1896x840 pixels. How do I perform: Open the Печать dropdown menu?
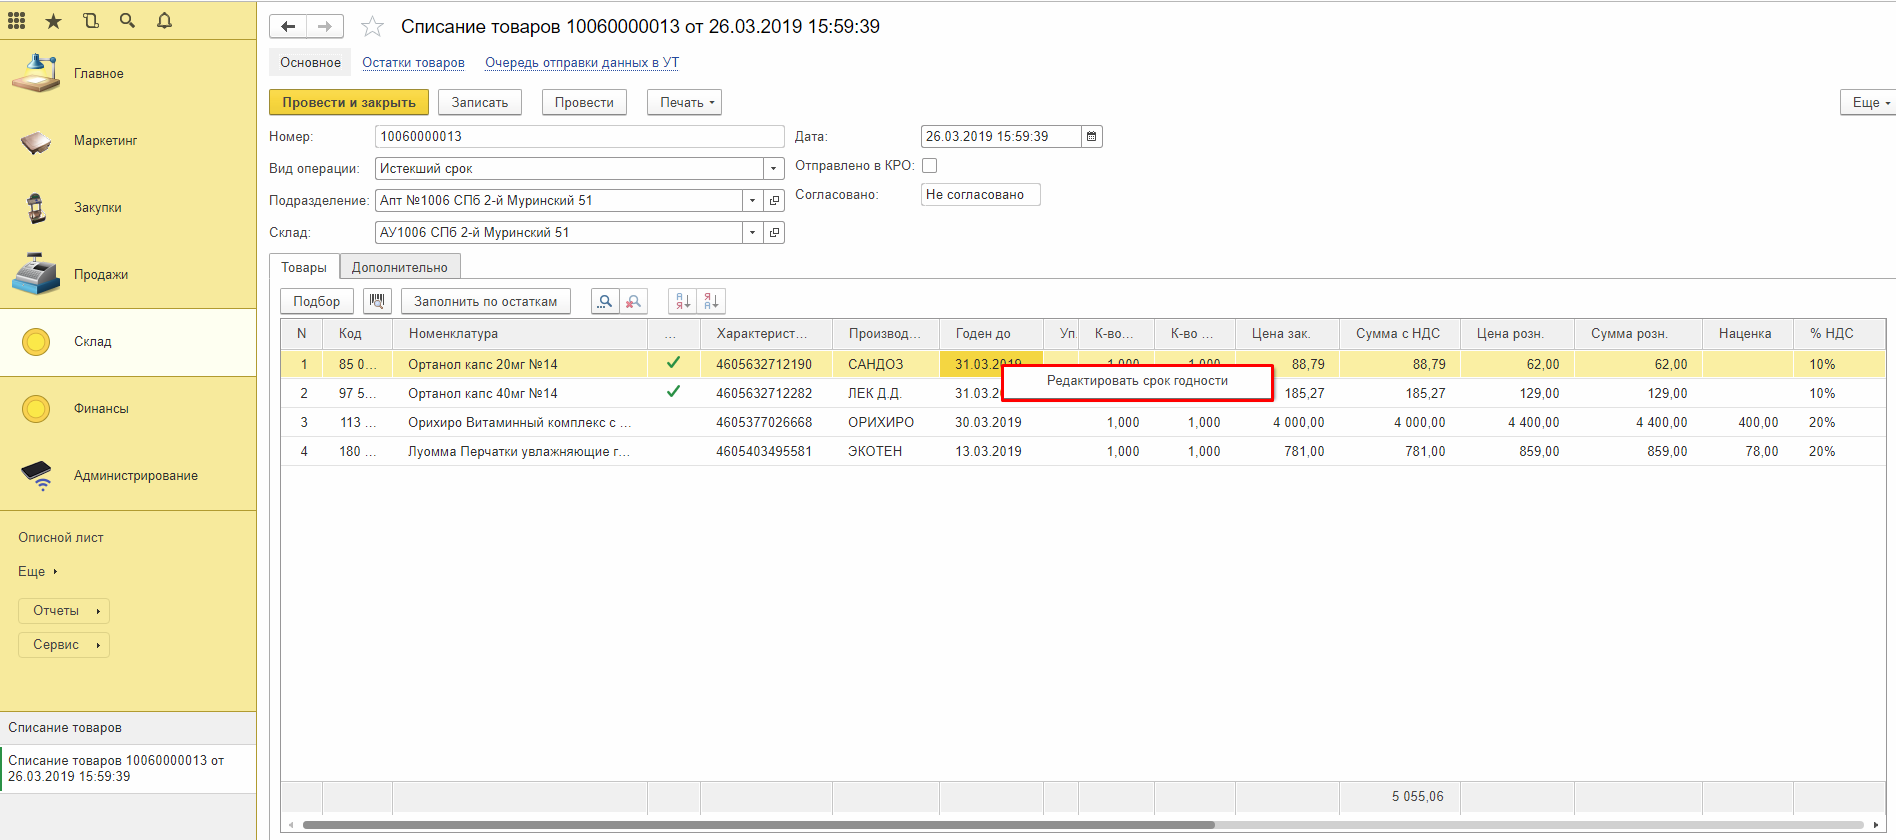685,103
